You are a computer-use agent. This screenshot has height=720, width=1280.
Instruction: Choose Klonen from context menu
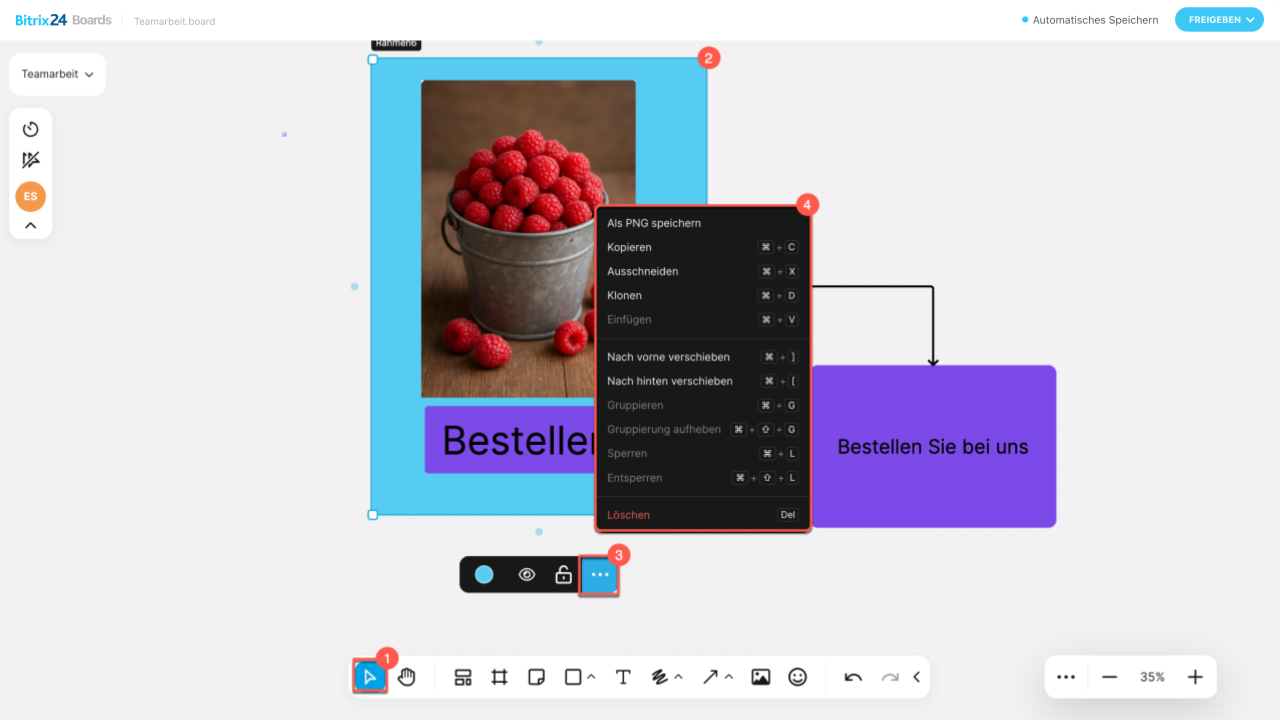703,295
